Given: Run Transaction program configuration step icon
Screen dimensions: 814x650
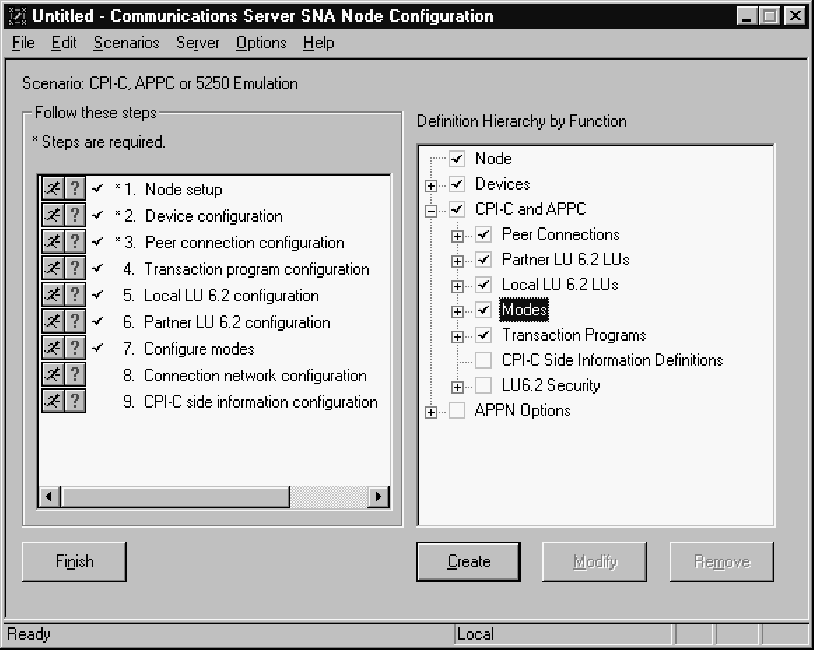Looking at the screenshot, I should [53, 268].
